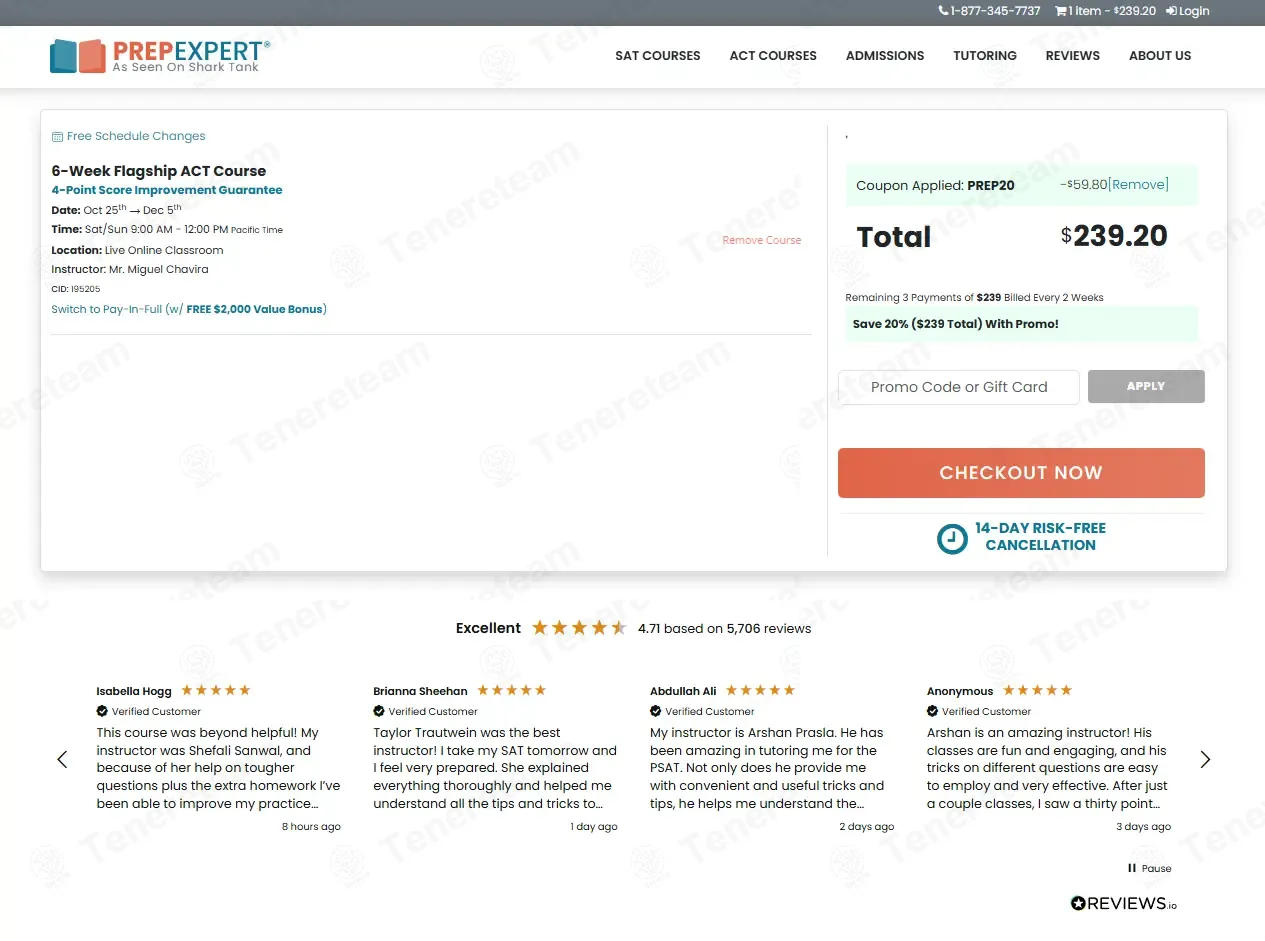Click the gray Apply button
The image size is (1265, 941).
1145,387
